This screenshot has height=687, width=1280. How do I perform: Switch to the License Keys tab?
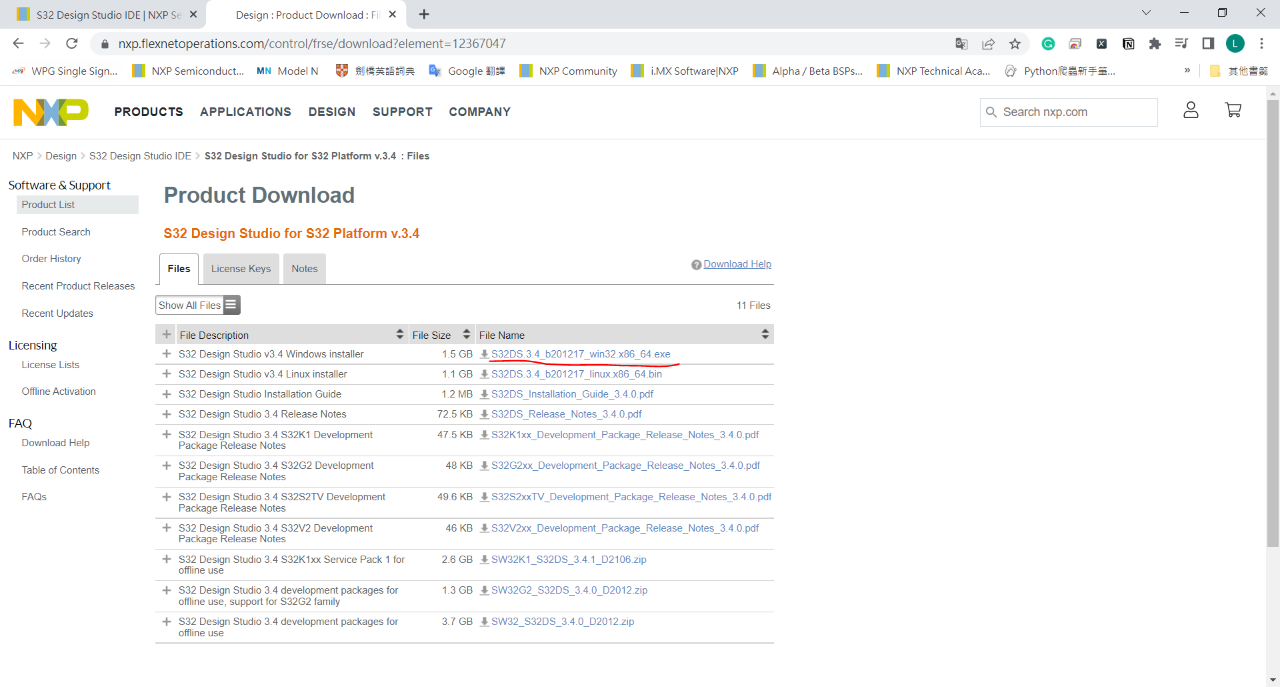click(241, 269)
